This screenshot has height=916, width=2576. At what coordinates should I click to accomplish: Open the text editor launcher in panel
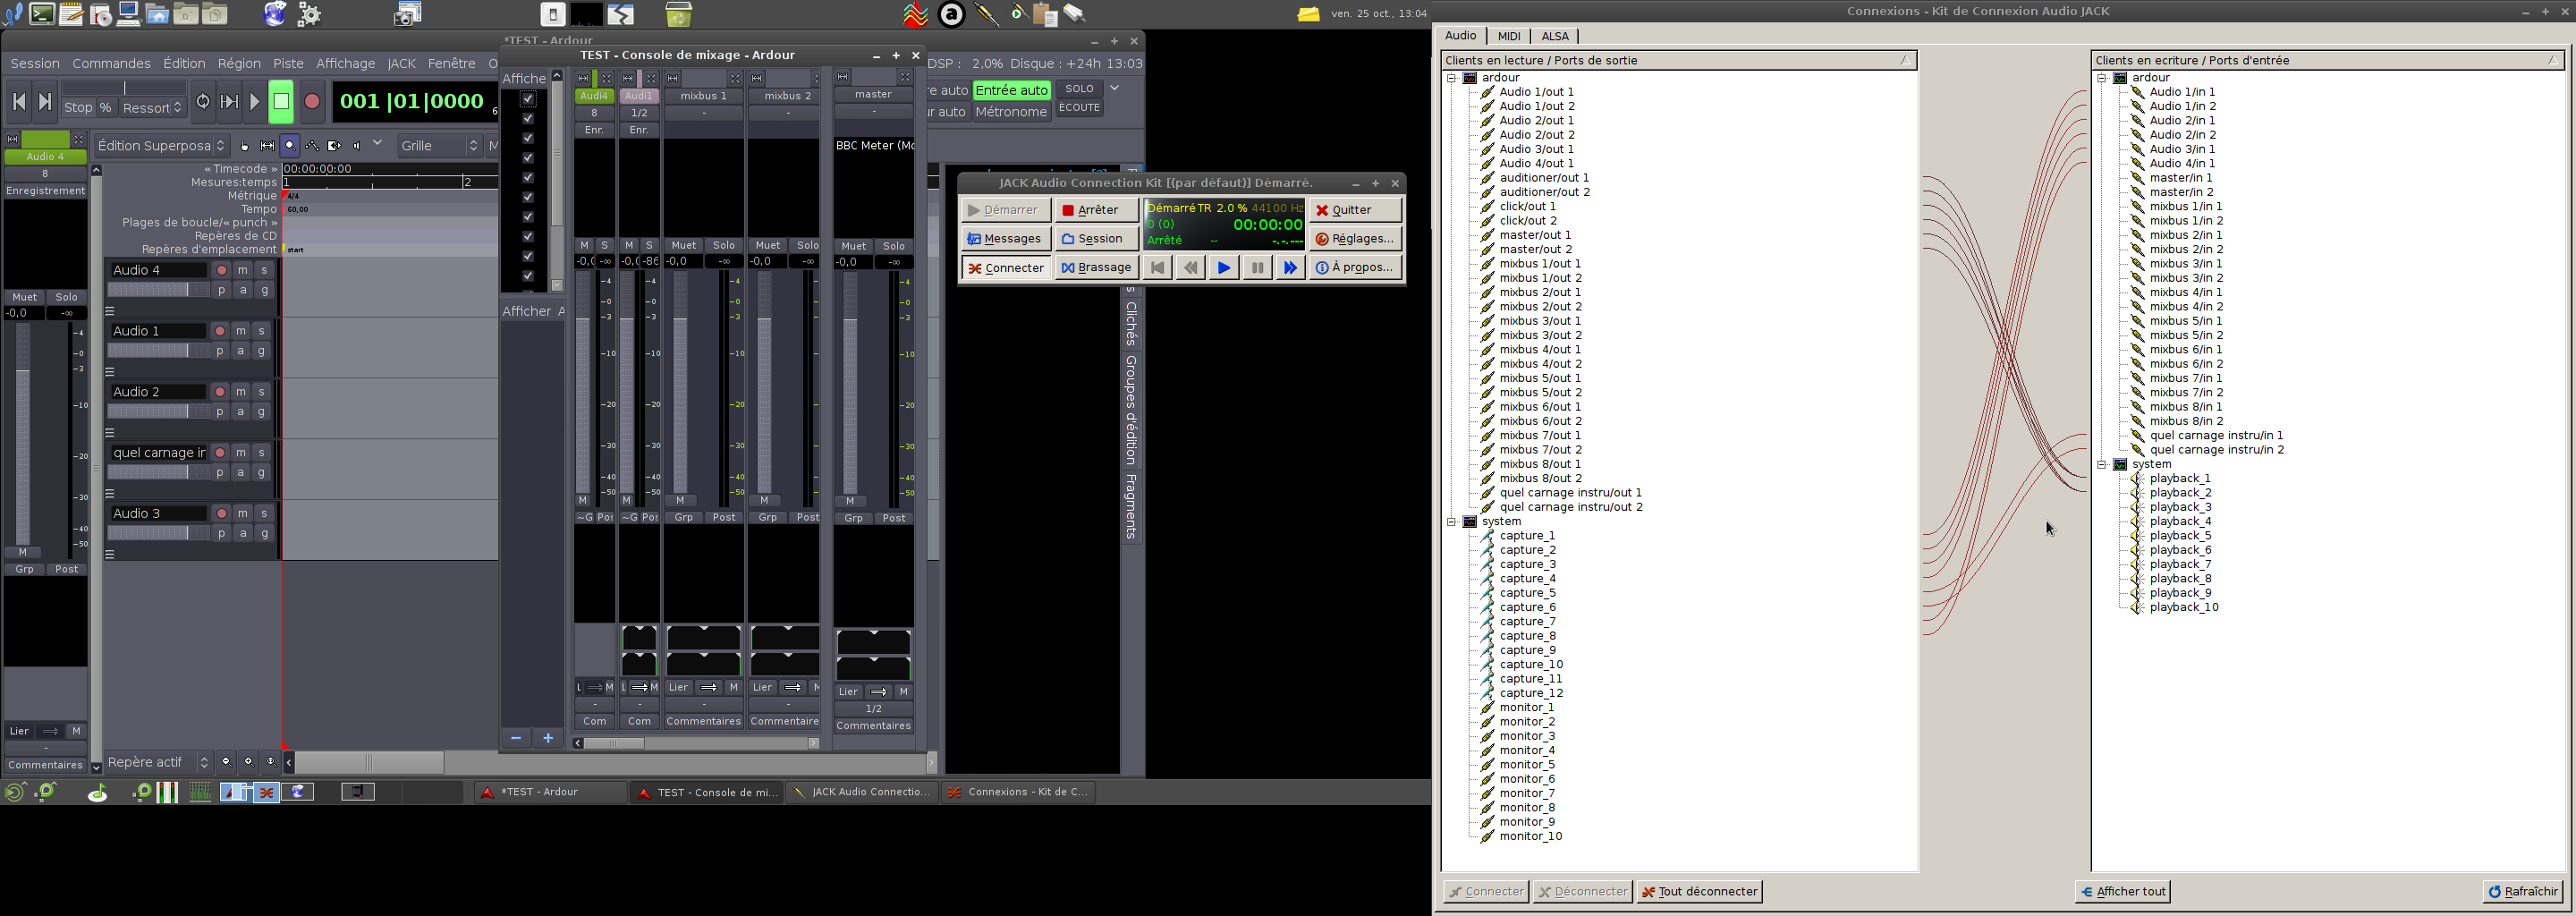click(x=71, y=14)
